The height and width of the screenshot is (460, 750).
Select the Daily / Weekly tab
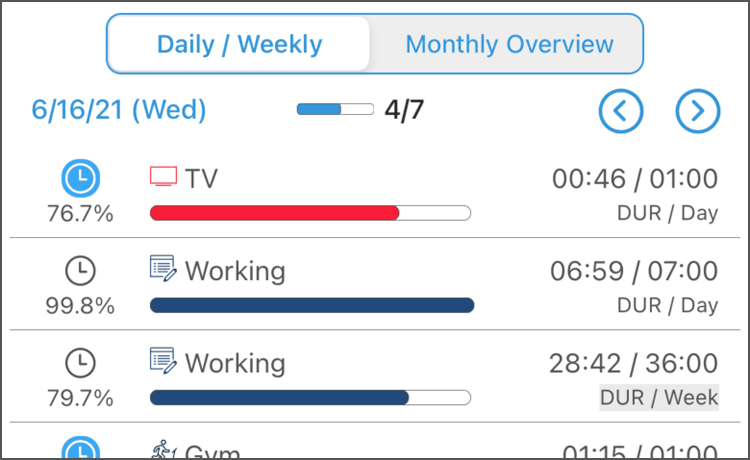pos(239,44)
